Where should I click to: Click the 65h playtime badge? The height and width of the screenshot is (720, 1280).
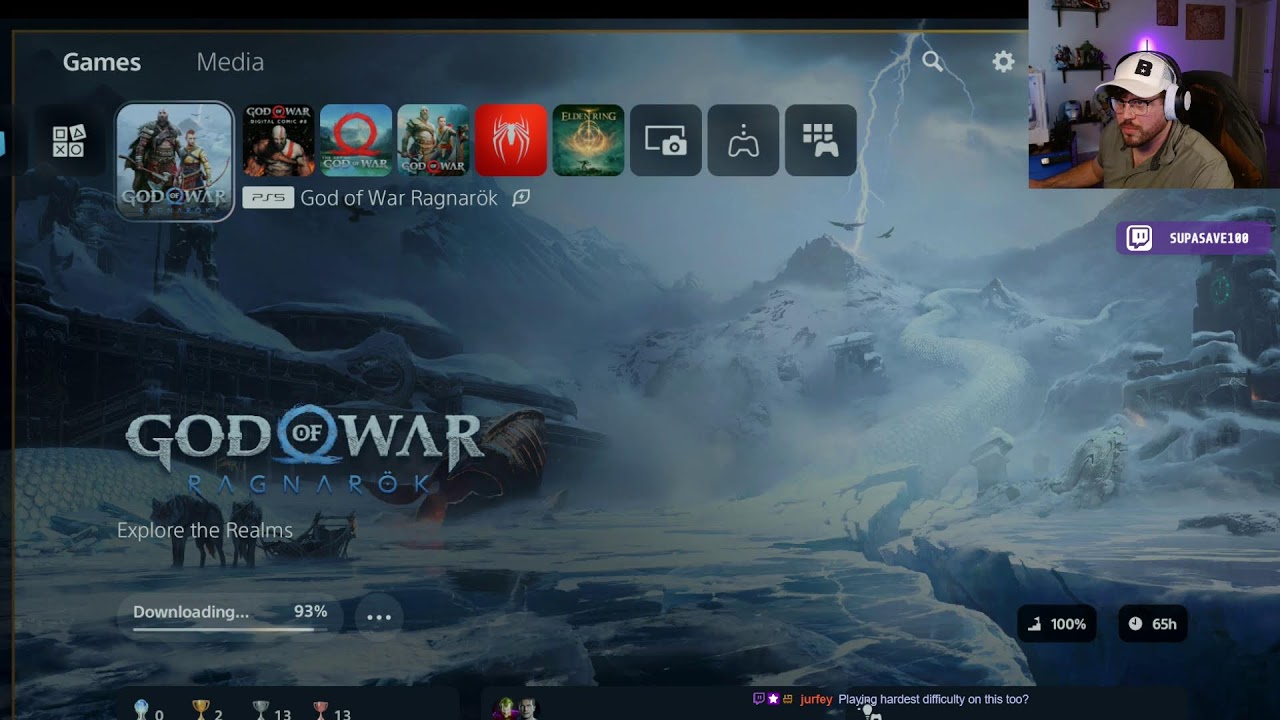(x=1153, y=624)
